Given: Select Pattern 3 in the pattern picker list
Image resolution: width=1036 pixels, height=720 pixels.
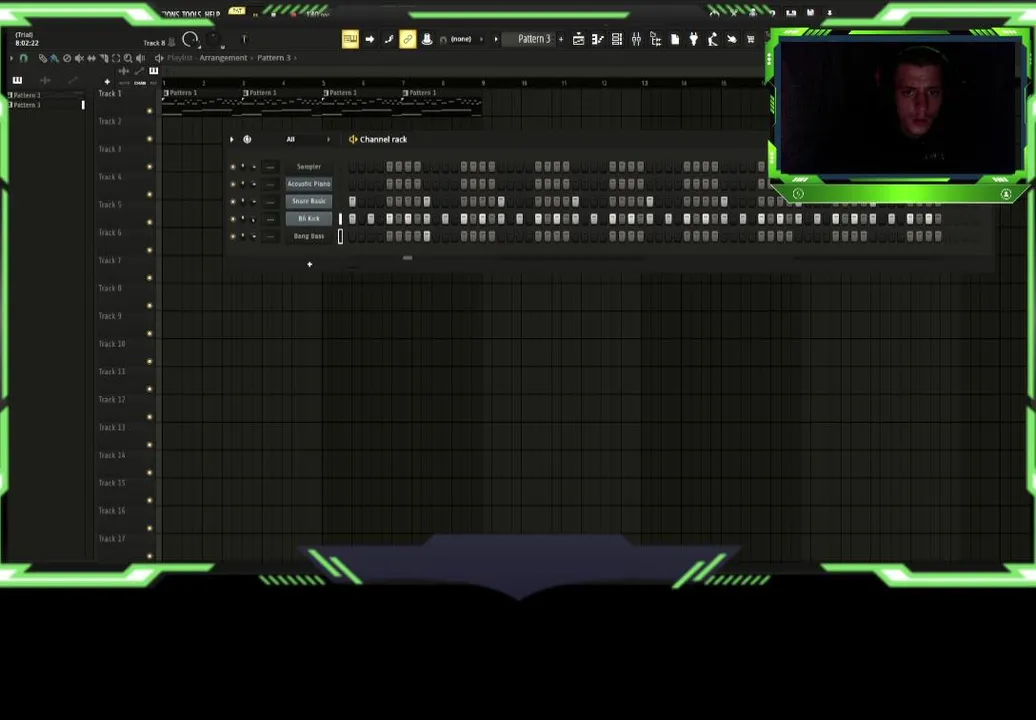Looking at the screenshot, I should [26, 105].
